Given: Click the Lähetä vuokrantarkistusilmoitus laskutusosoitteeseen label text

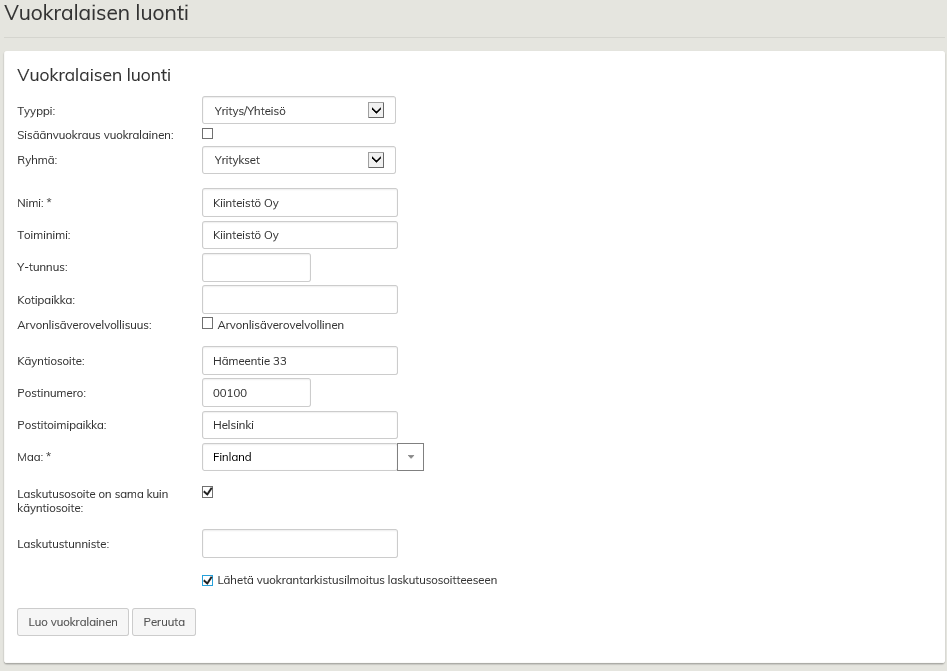Looking at the screenshot, I should pos(357,580).
